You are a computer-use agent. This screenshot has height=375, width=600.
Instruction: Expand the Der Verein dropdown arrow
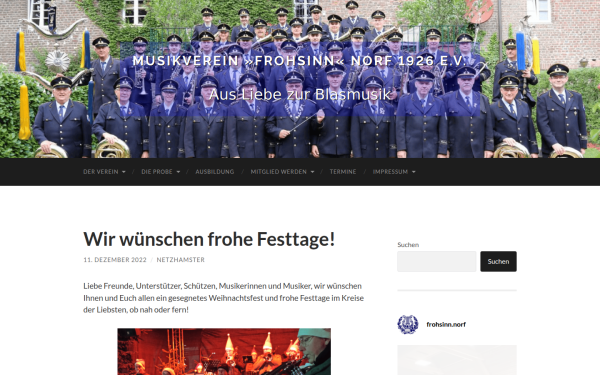click(x=124, y=172)
